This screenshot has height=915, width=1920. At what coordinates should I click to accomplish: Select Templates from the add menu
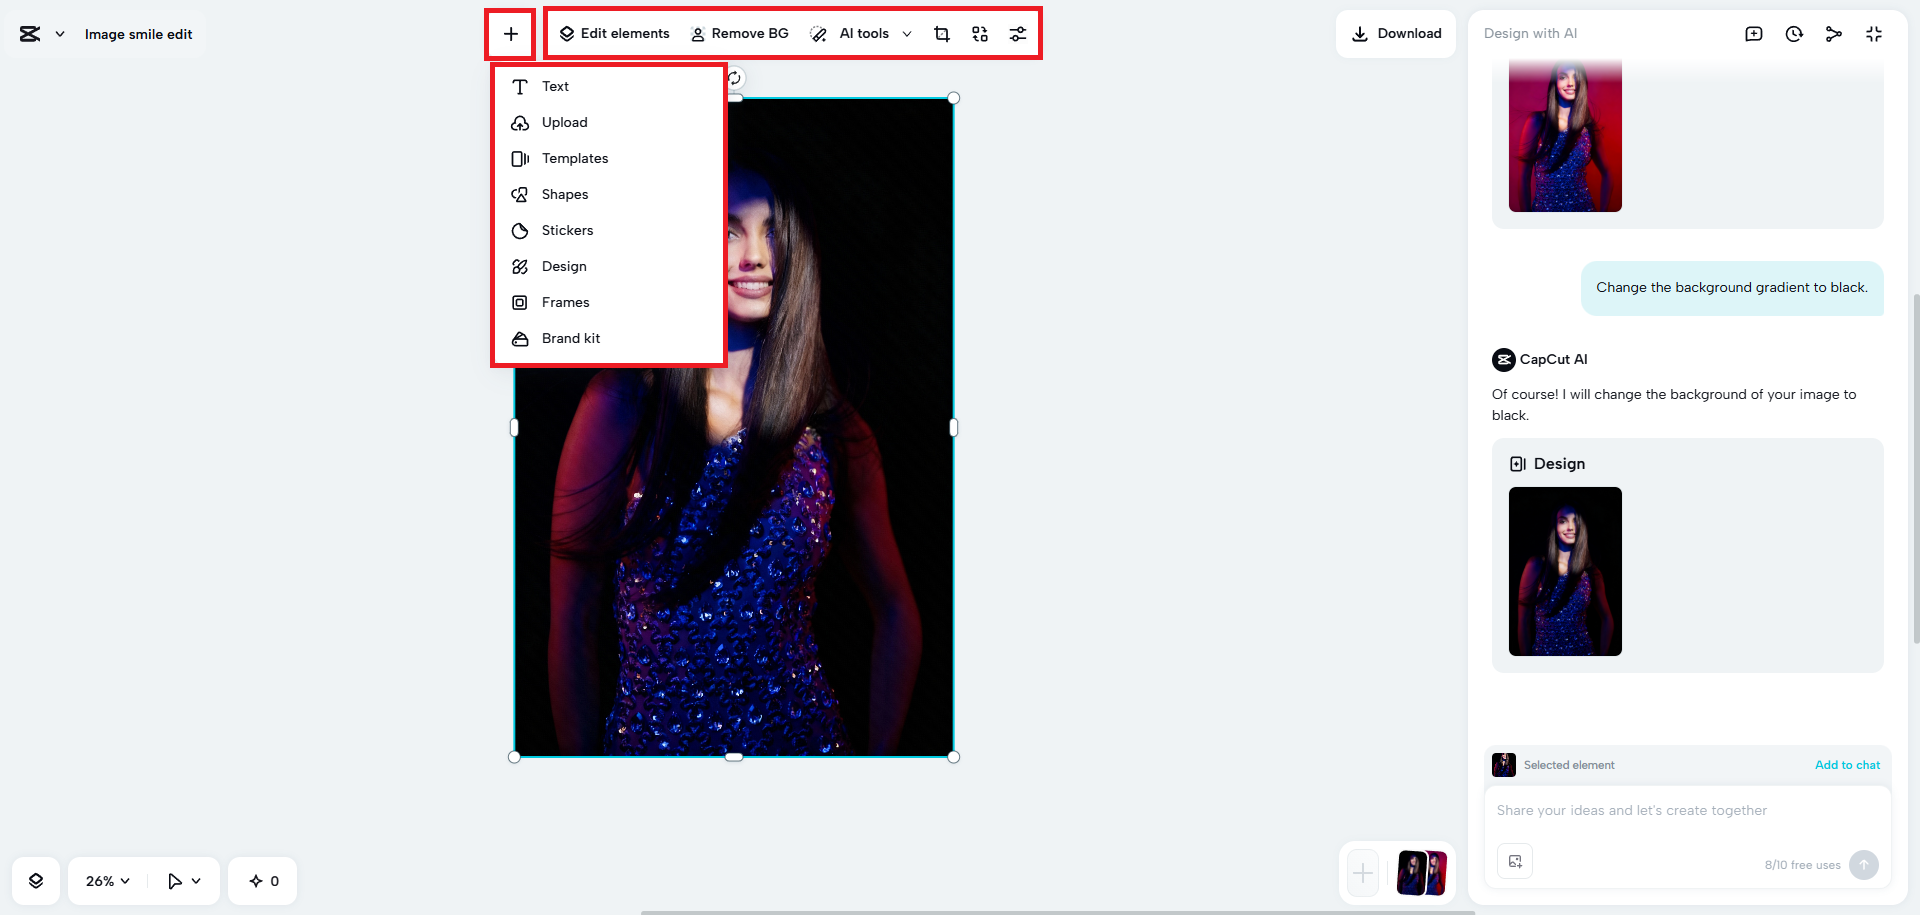574,158
